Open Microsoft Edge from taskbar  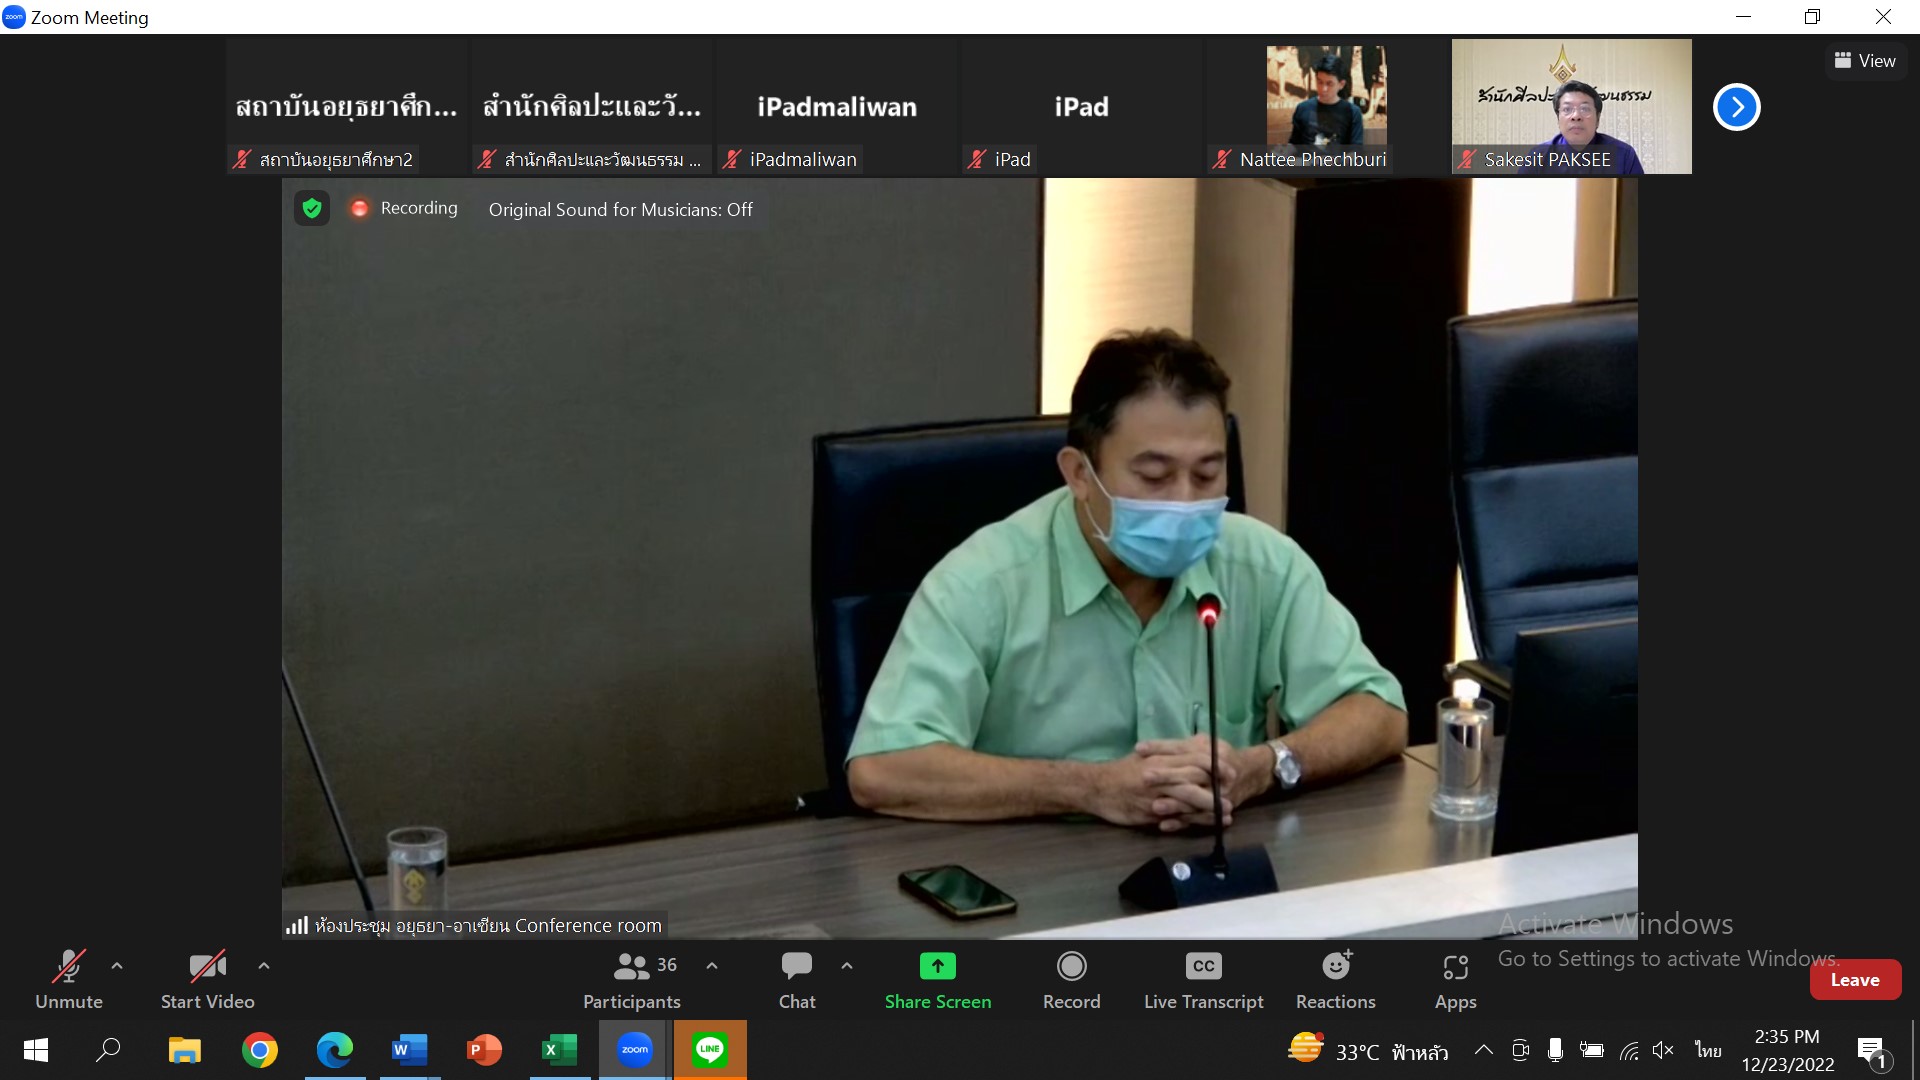335,1050
